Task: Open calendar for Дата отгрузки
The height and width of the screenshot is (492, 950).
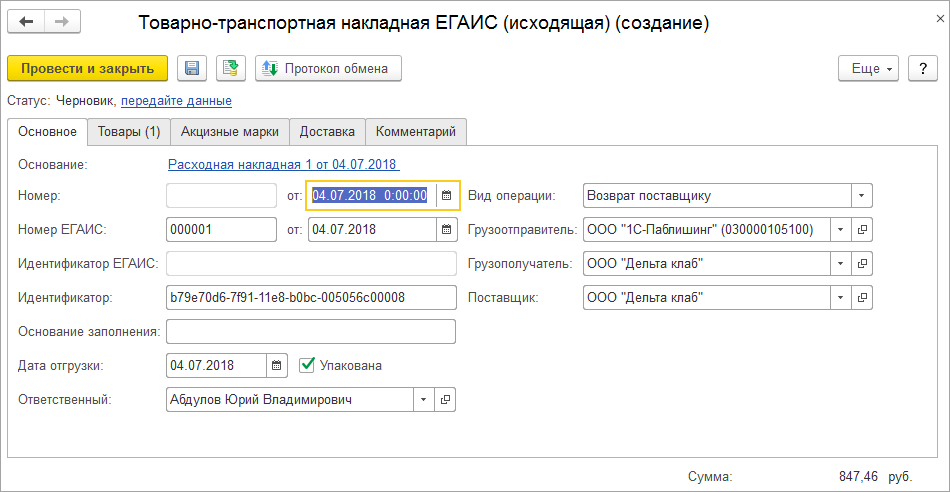Action: [x=277, y=365]
